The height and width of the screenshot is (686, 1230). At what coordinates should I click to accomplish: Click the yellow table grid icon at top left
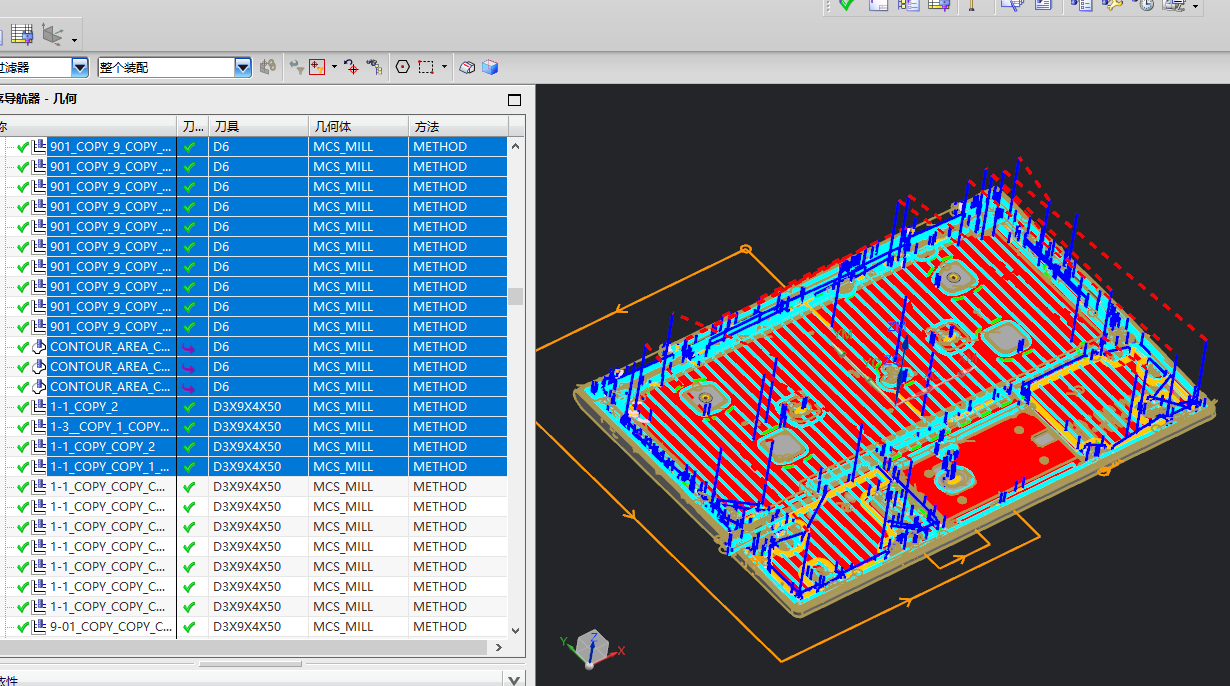[x=22, y=35]
